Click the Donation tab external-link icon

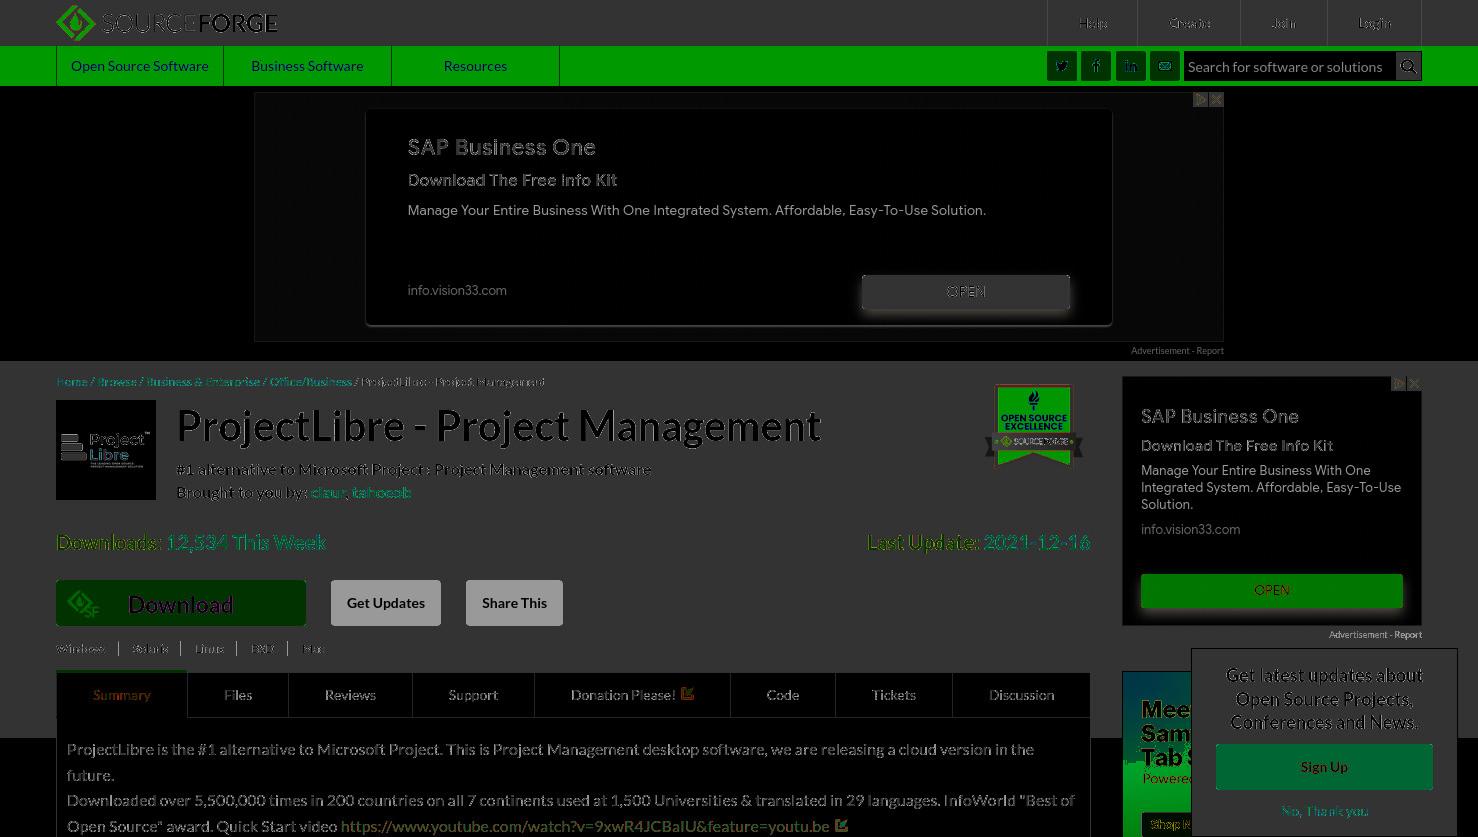[688, 693]
